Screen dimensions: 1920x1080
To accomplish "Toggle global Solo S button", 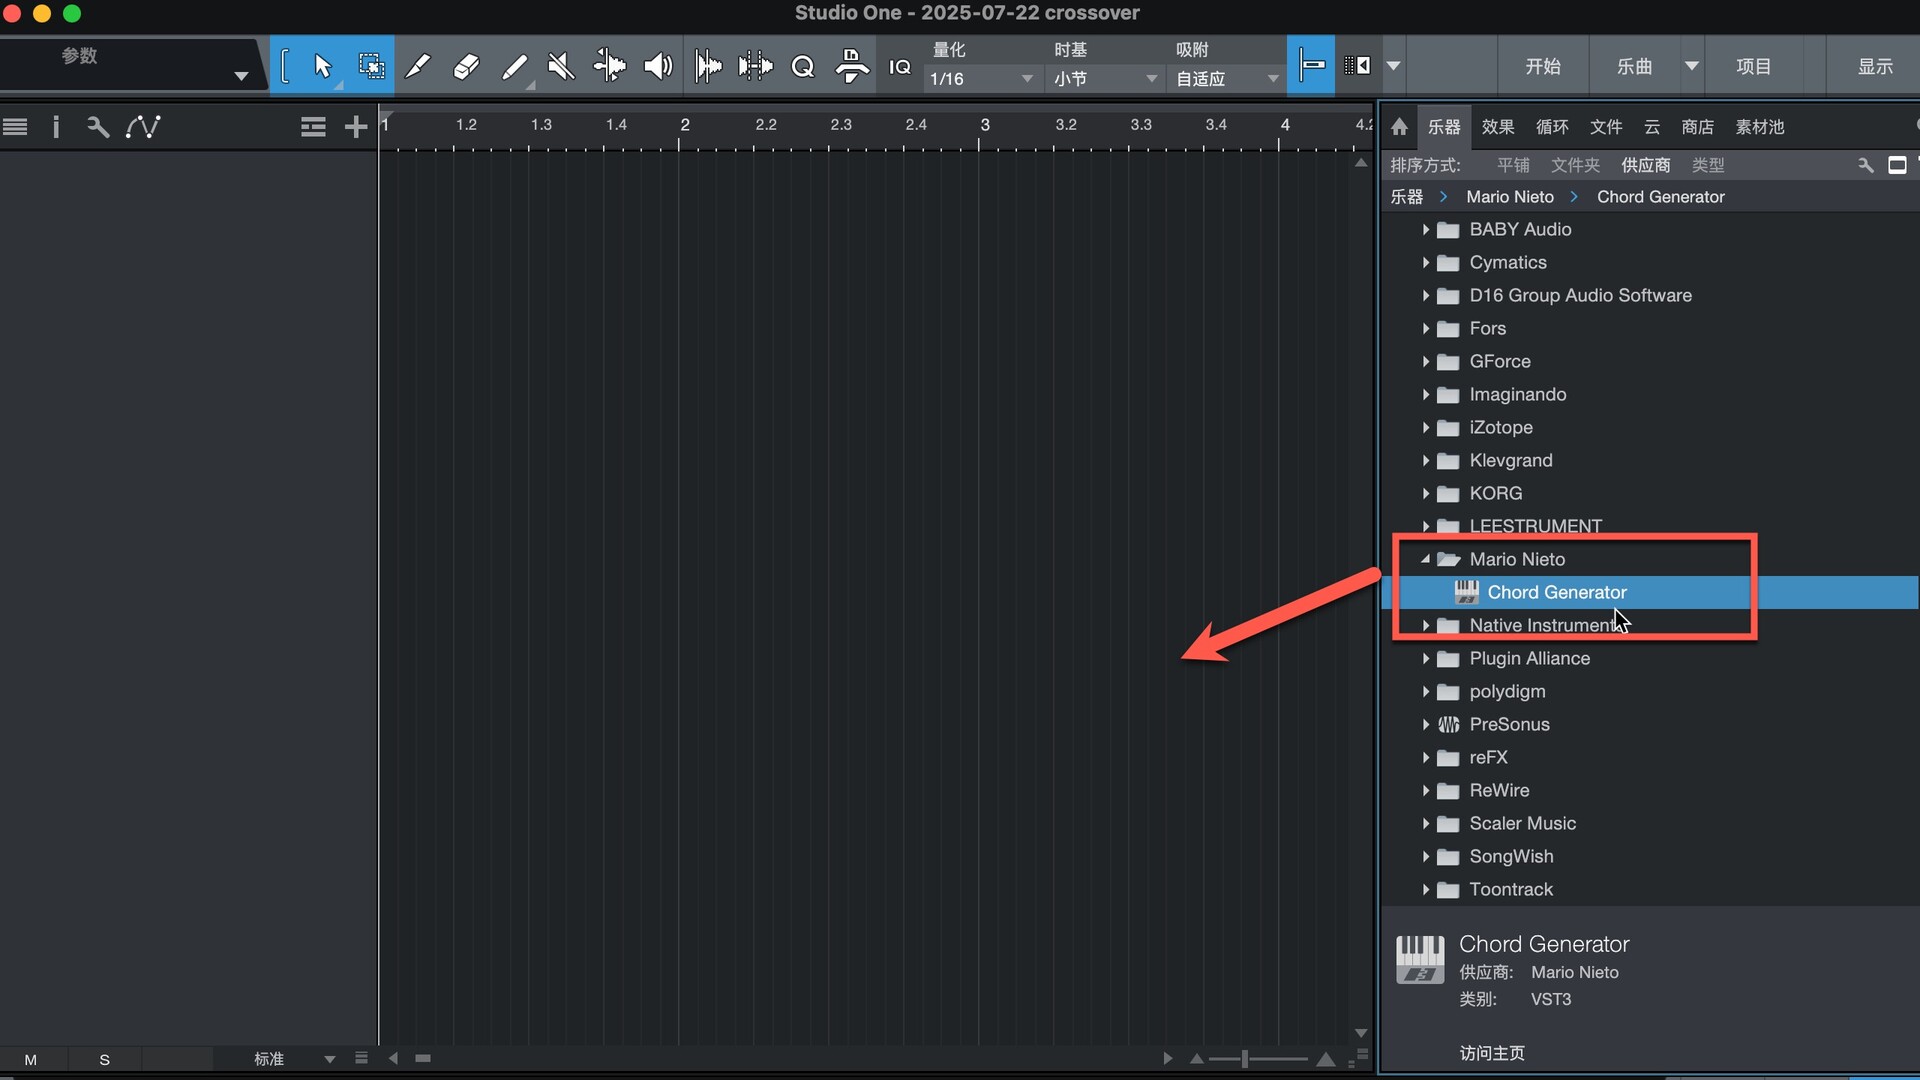I will [x=104, y=1059].
